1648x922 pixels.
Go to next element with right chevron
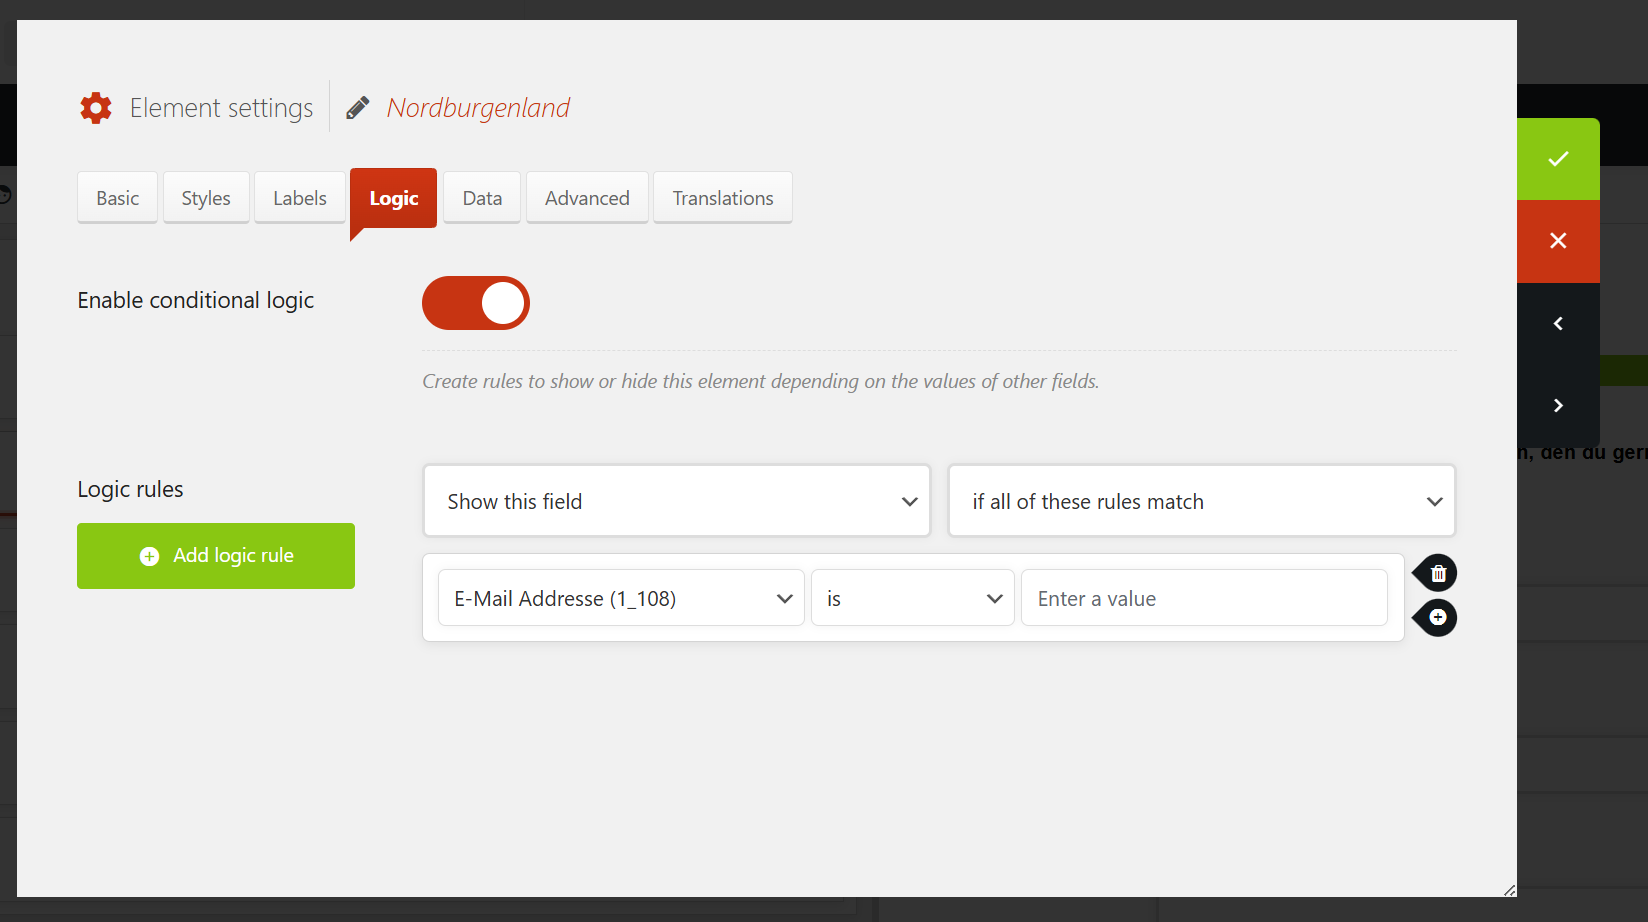(x=1557, y=405)
